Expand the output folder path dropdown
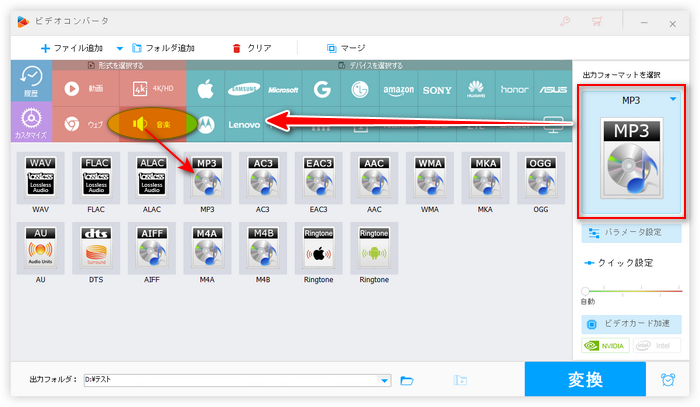Viewport: 700px width, 407px height. [385, 380]
